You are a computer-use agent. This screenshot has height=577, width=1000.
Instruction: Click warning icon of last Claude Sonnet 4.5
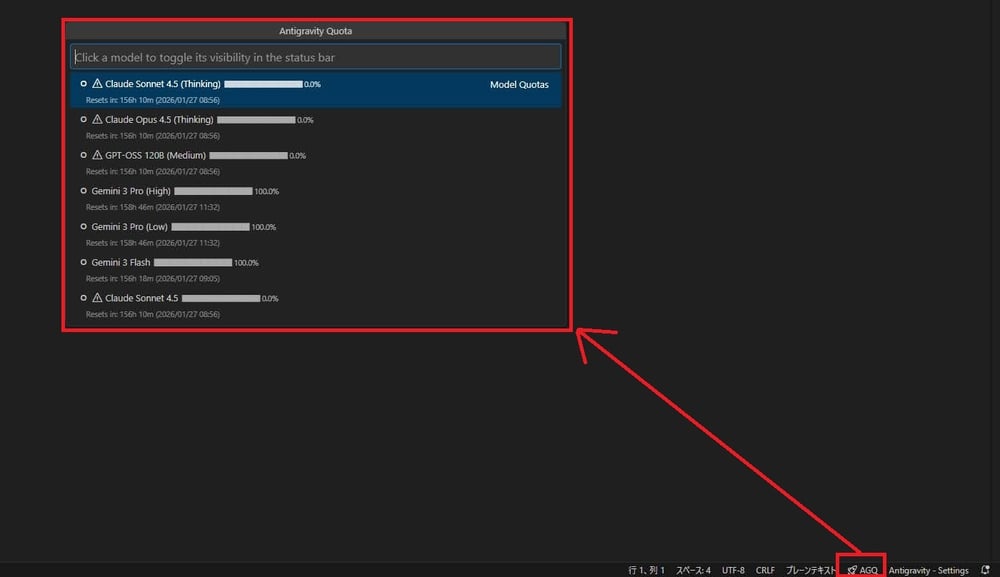pyautogui.click(x=97, y=298)
